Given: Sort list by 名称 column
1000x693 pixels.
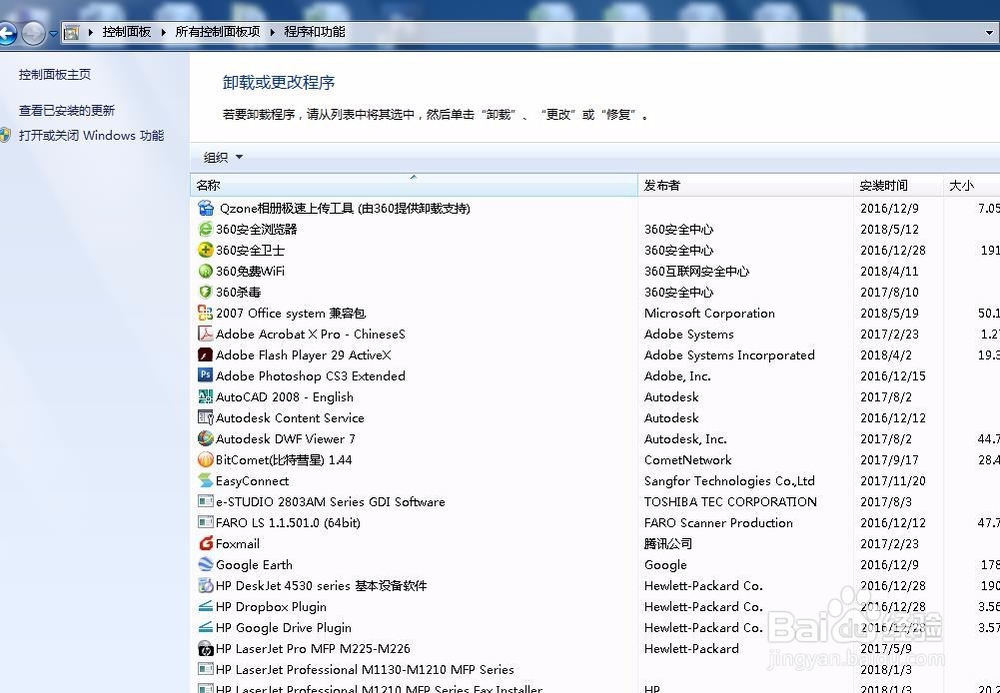Looking at the screenshot, I should [414, 186].
